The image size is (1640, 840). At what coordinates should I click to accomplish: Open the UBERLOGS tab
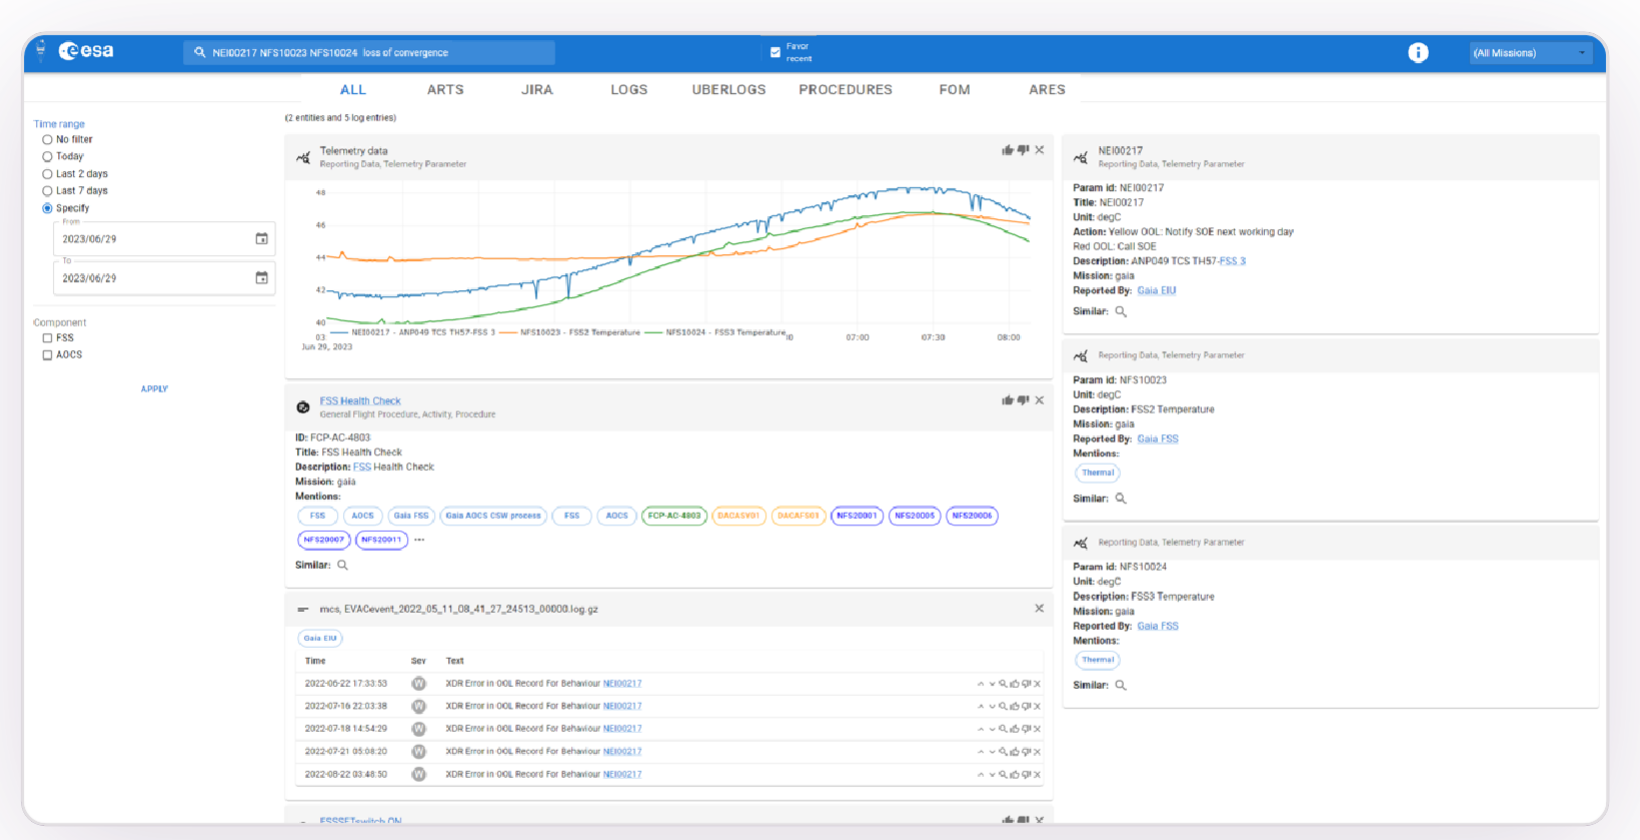729,89
